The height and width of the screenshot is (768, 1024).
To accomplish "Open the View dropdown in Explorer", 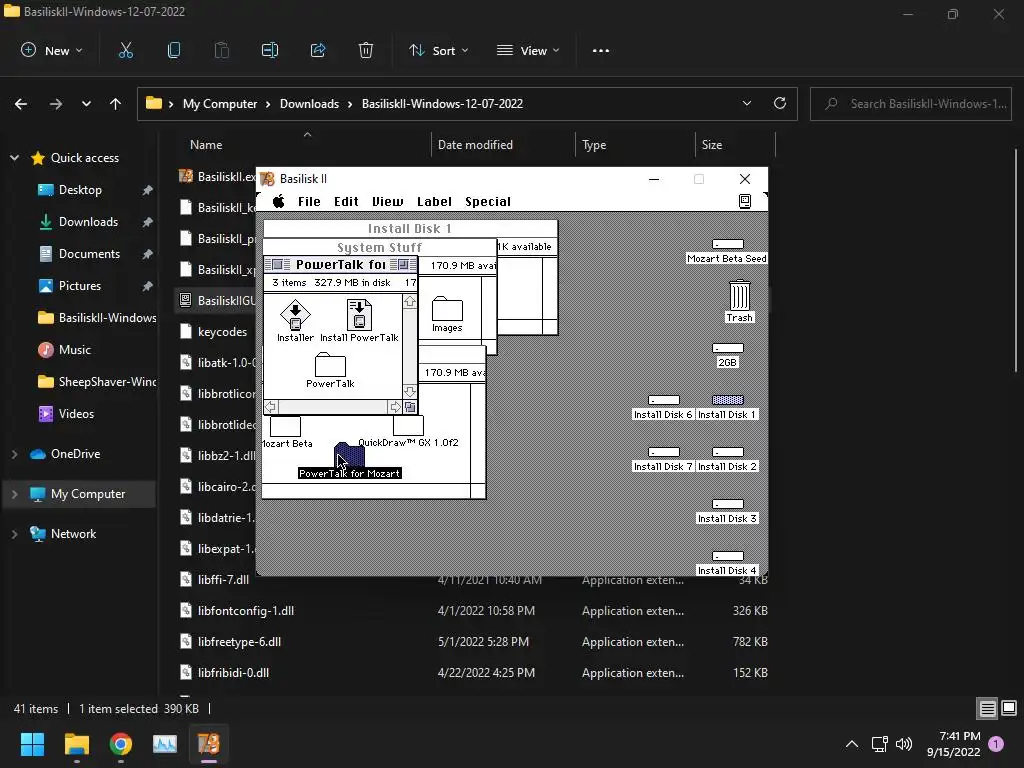I will click(x=528, y=50).
